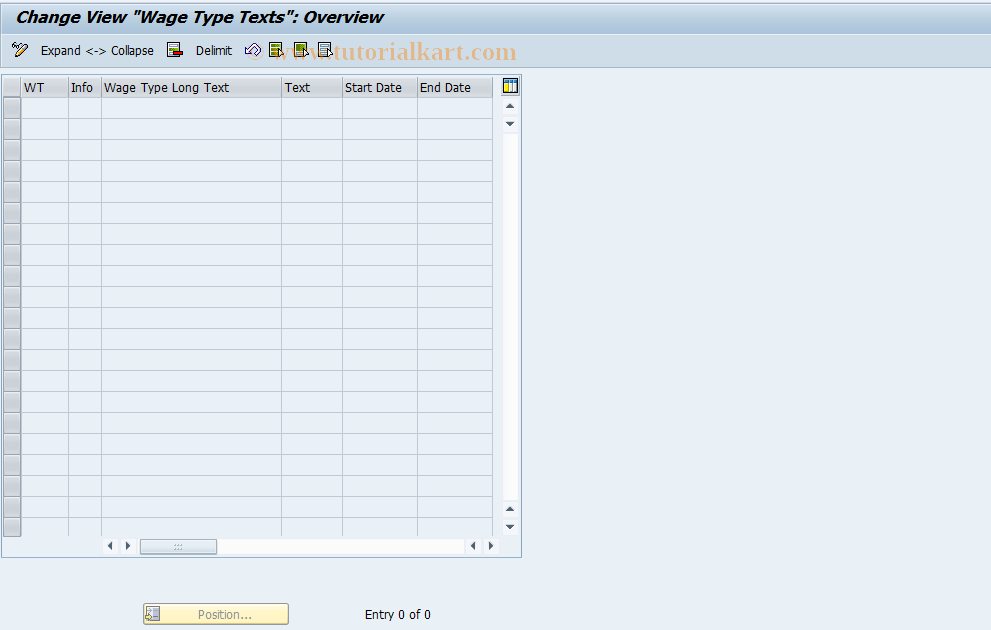Click the first Start Date cell
The width and height of the screenshot is (991, 630).
point(380,108)
